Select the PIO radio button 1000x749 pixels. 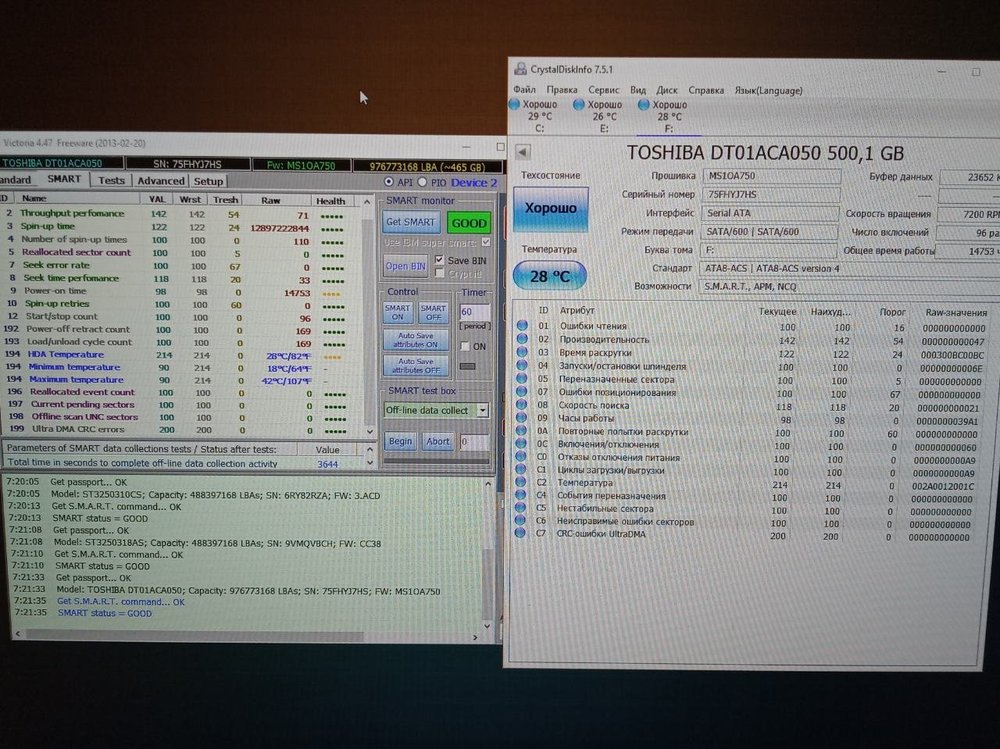pyautogui.click(x=422, y=183)
